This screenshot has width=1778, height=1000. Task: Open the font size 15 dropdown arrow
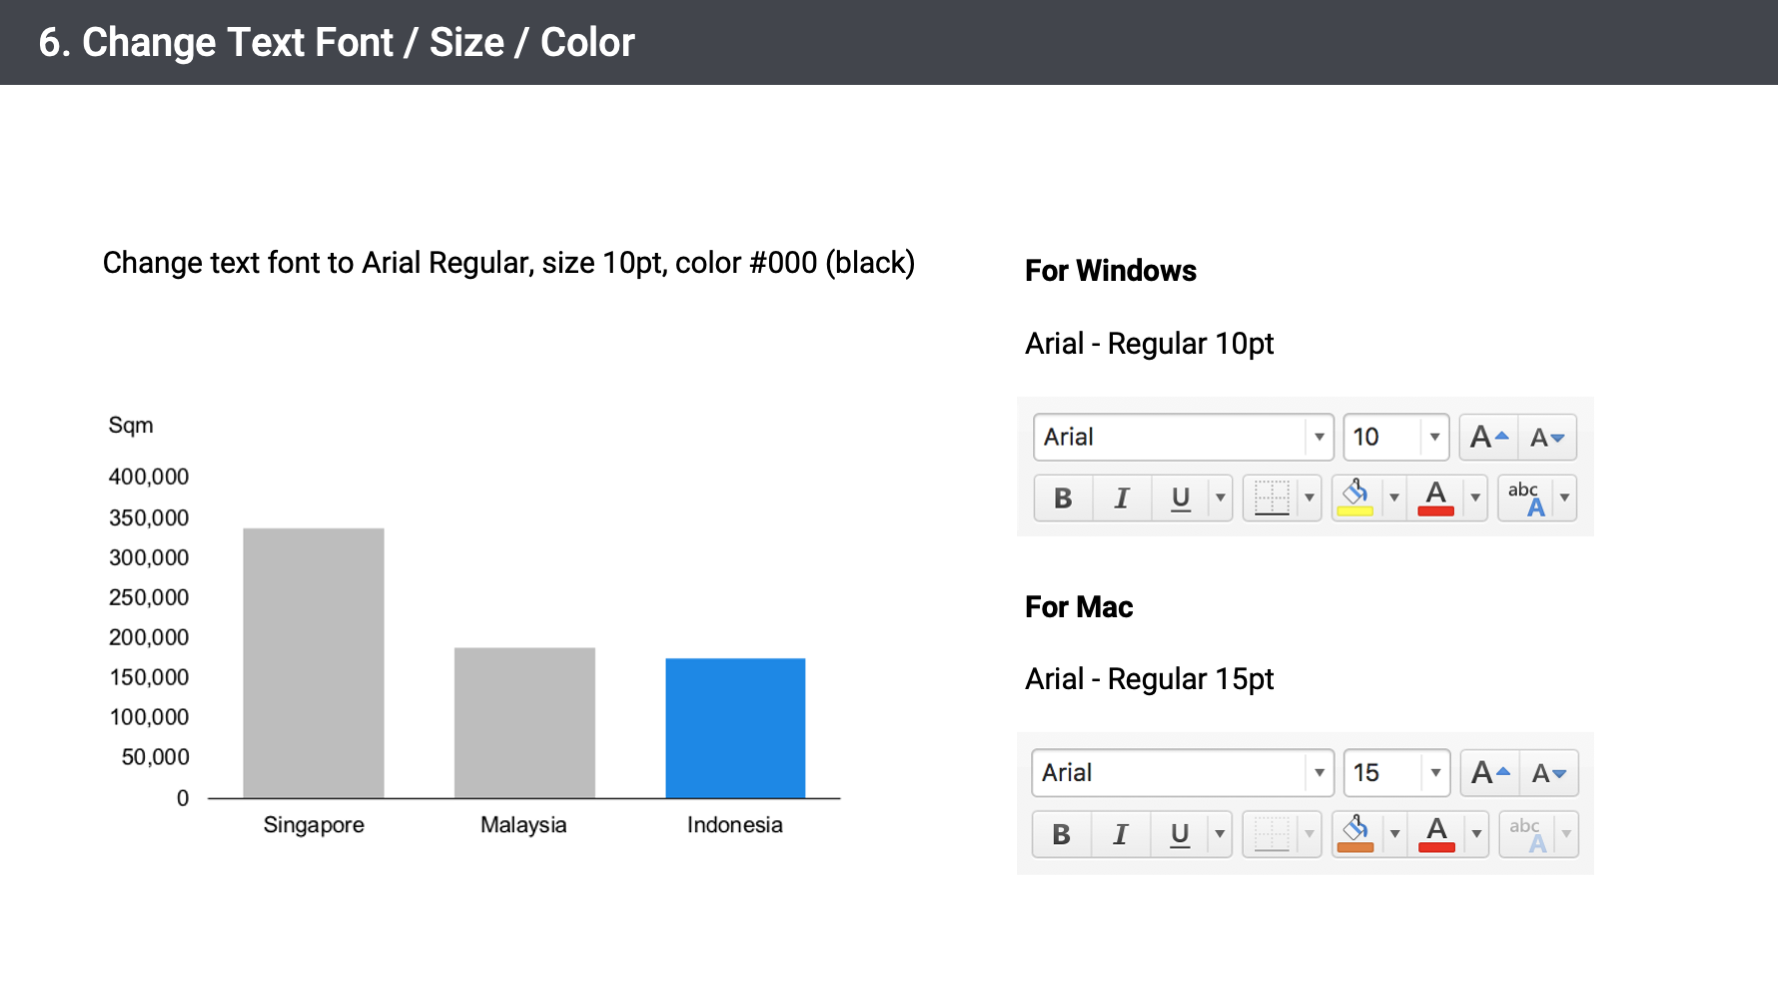1435,773
